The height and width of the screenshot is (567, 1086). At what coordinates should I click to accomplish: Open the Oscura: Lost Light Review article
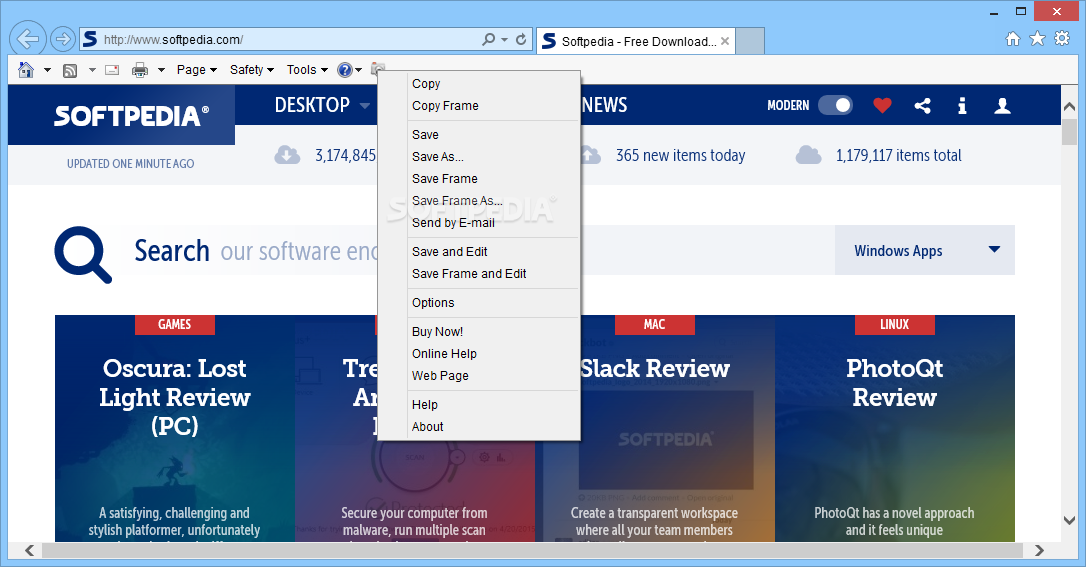tap(175, 397)
